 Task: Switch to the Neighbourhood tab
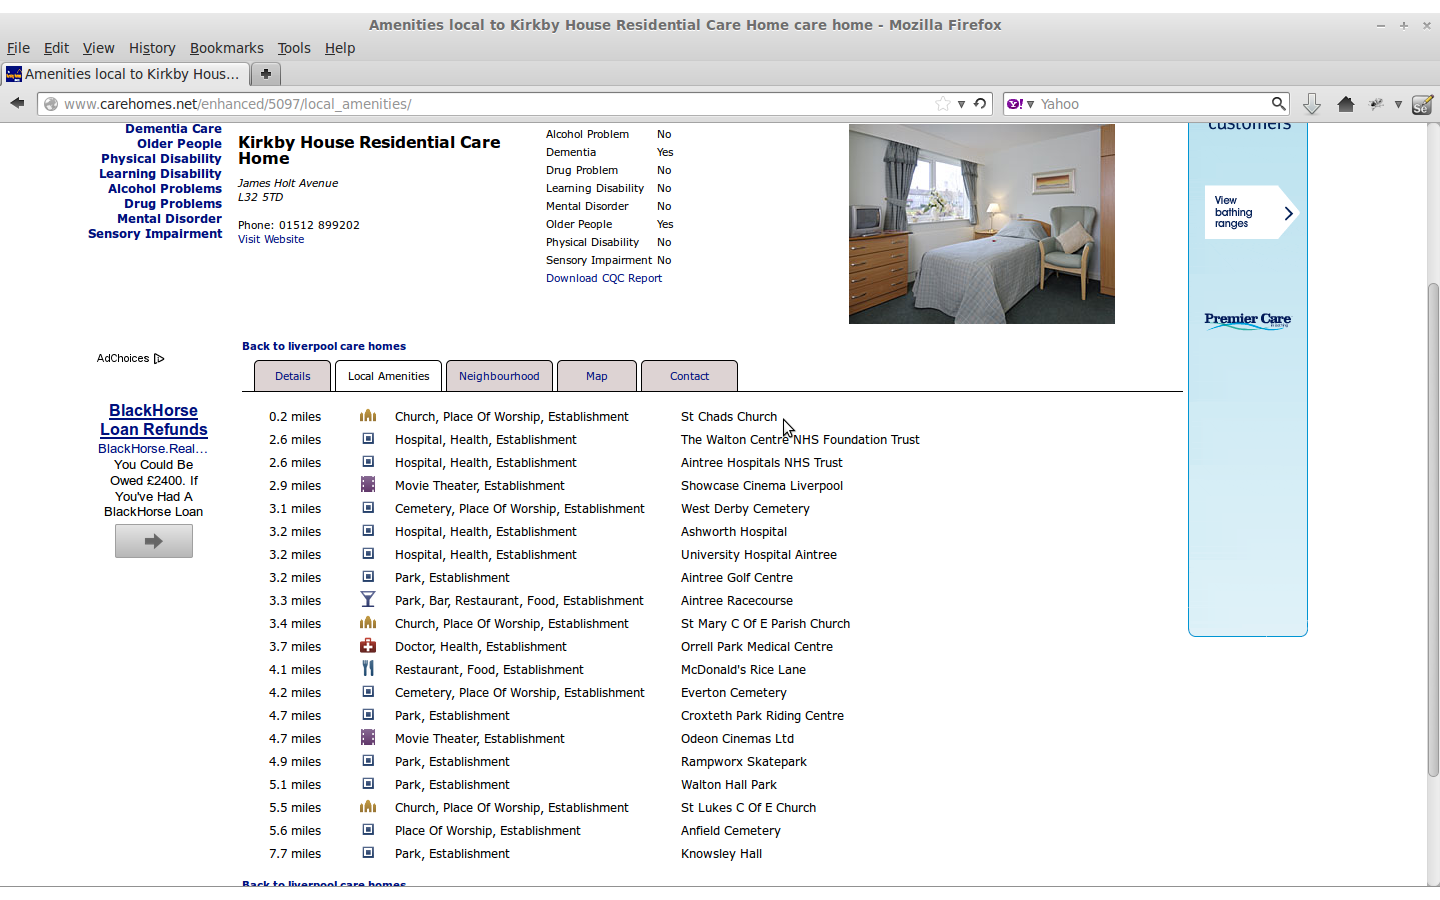pos(499,375)
